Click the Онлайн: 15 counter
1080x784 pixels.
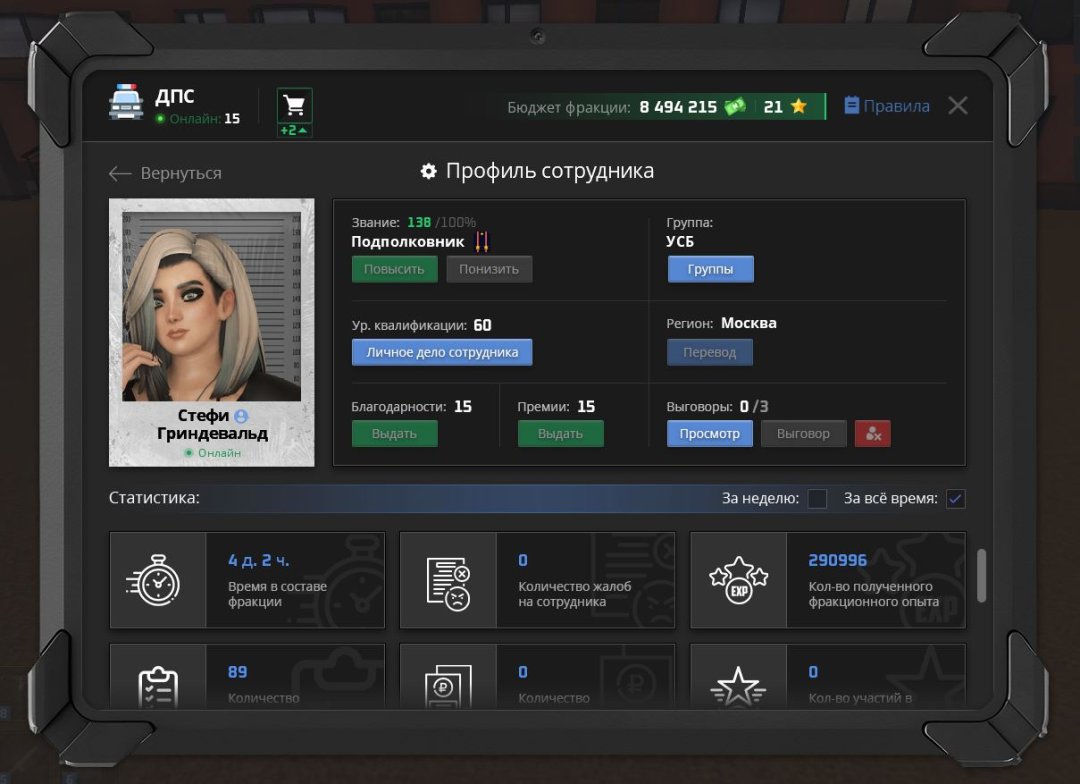point(198,118)
